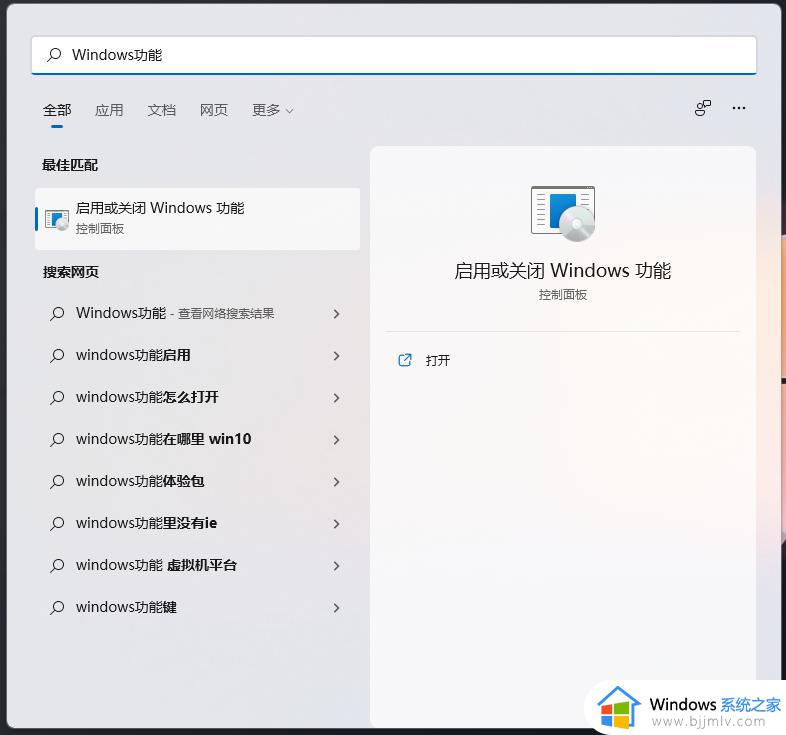Open the three-dot more options menu
The width and height of the screenshot is (786, 735).
[x=739, y=108]
